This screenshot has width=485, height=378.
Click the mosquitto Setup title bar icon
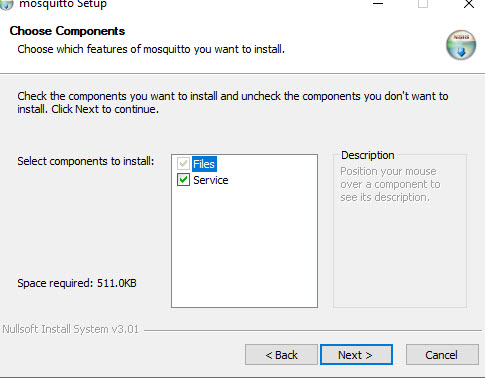[6, 5]
